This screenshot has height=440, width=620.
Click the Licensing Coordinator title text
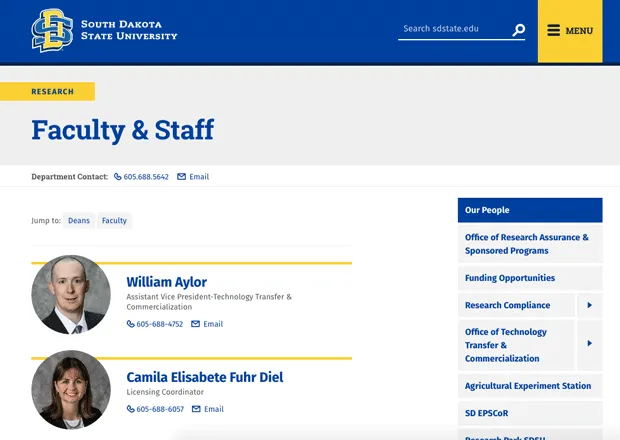tap(165, 392)
